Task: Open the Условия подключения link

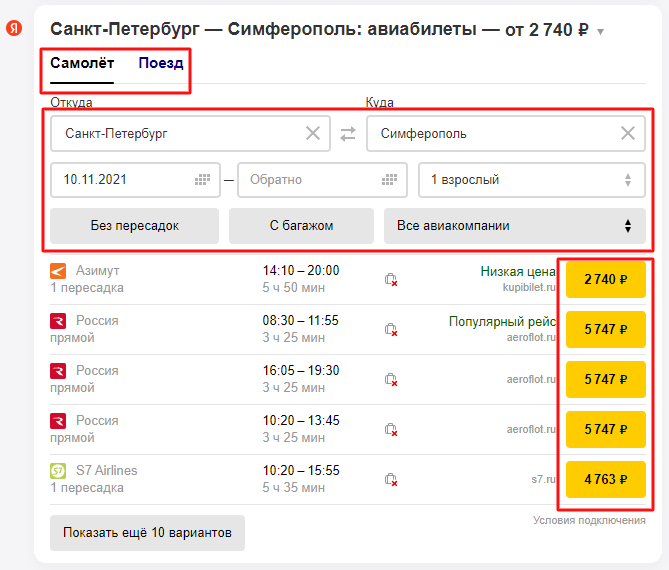Action: pyautogui.click(x=589, y=521)
